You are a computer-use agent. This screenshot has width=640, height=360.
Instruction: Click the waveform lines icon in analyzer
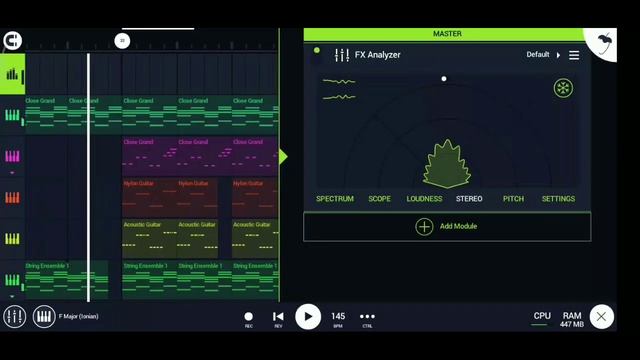(339, 89)
